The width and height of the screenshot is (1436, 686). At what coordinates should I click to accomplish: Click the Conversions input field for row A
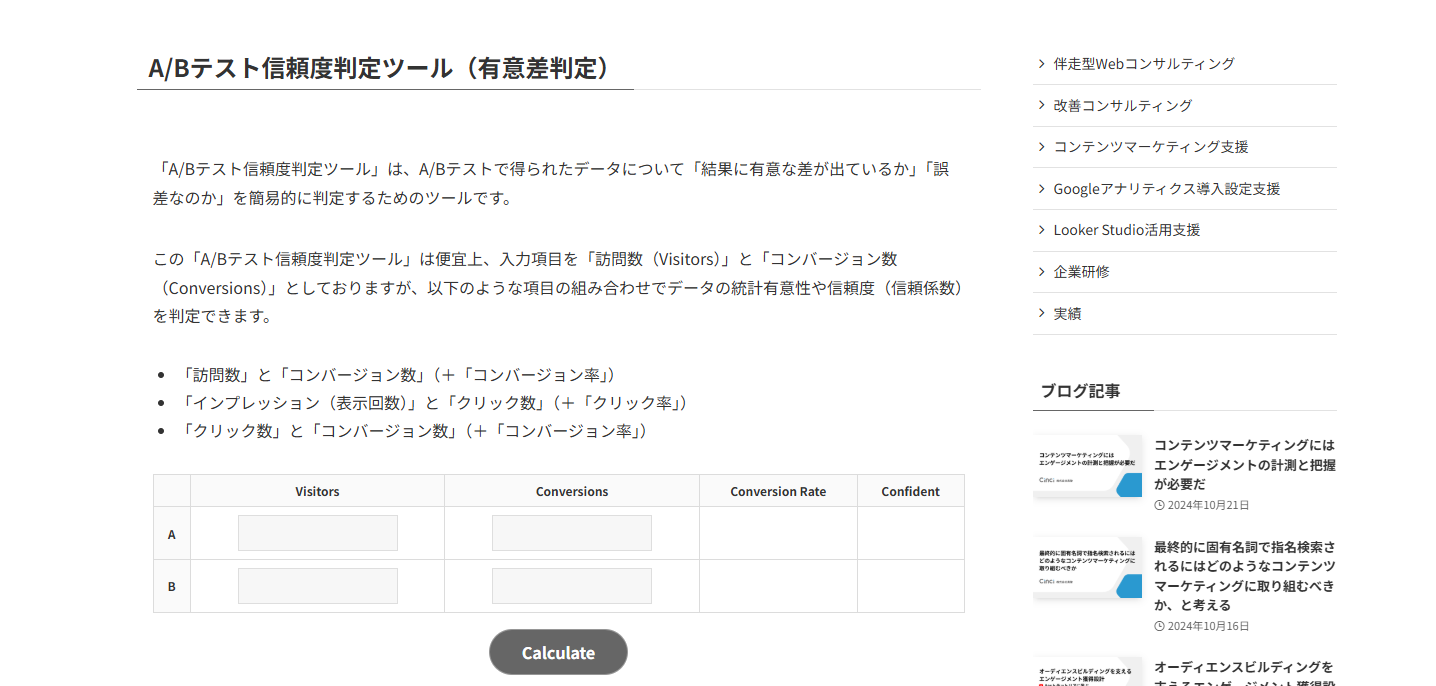click(x=571, y=532)
